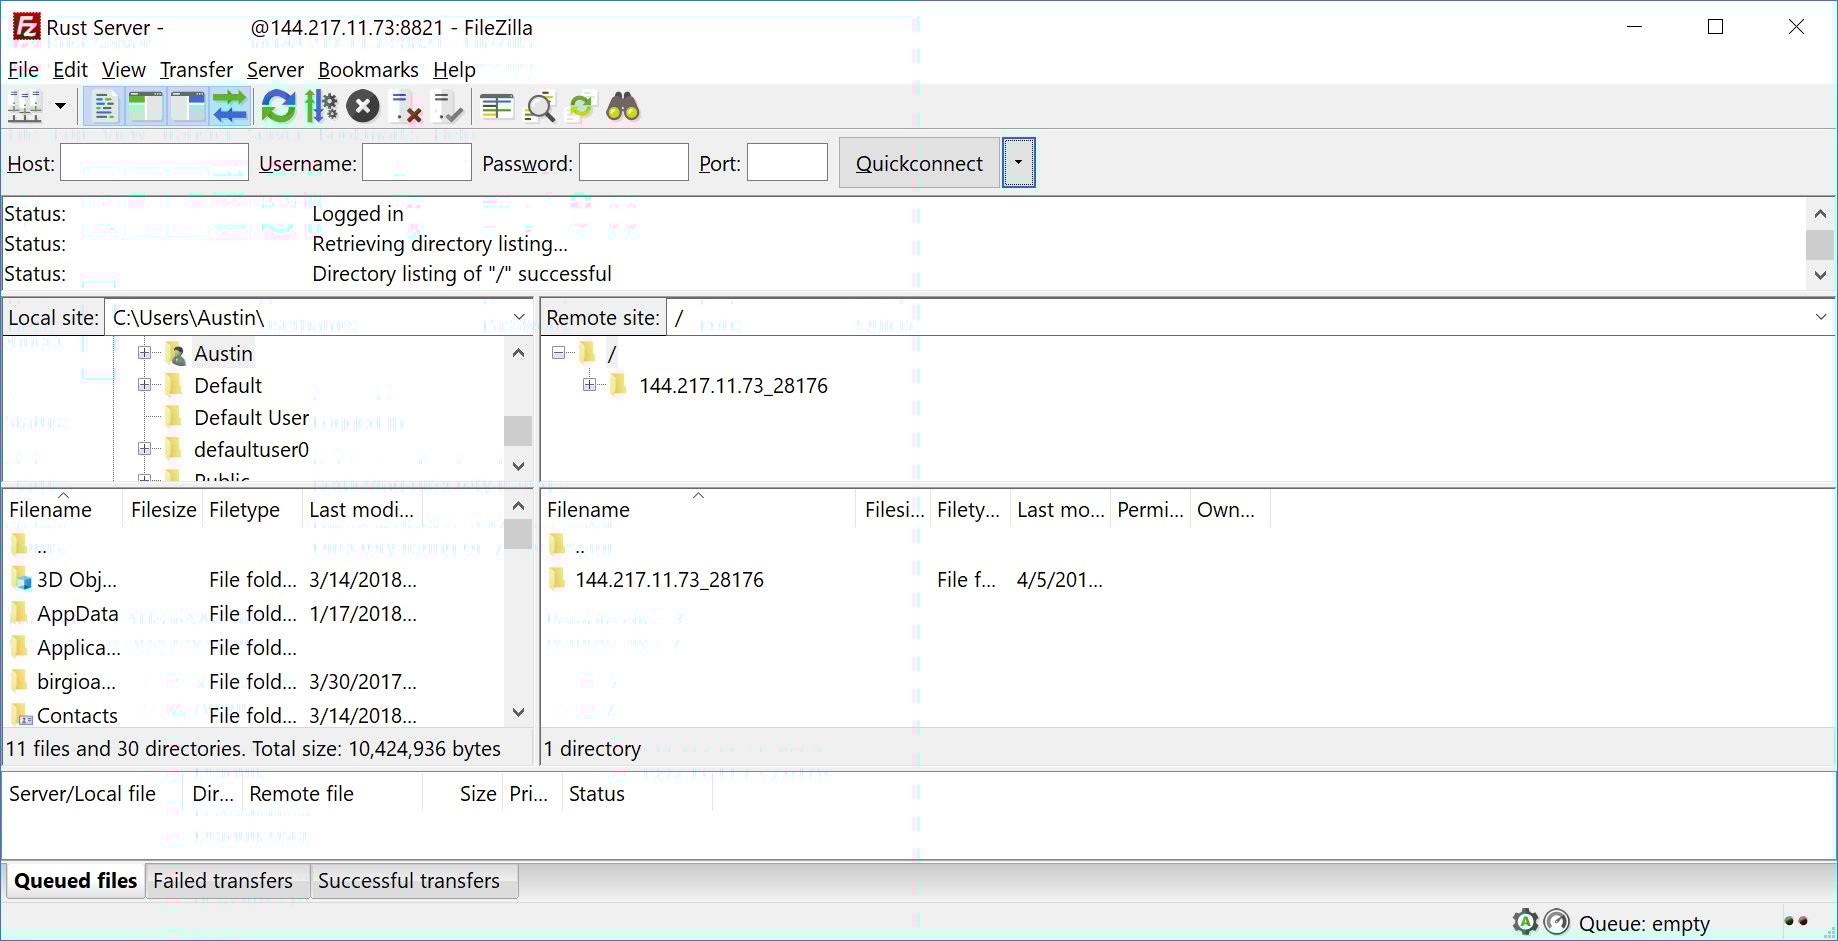Open the File menu
The image size is (1838, 941).
click(23, 70)
